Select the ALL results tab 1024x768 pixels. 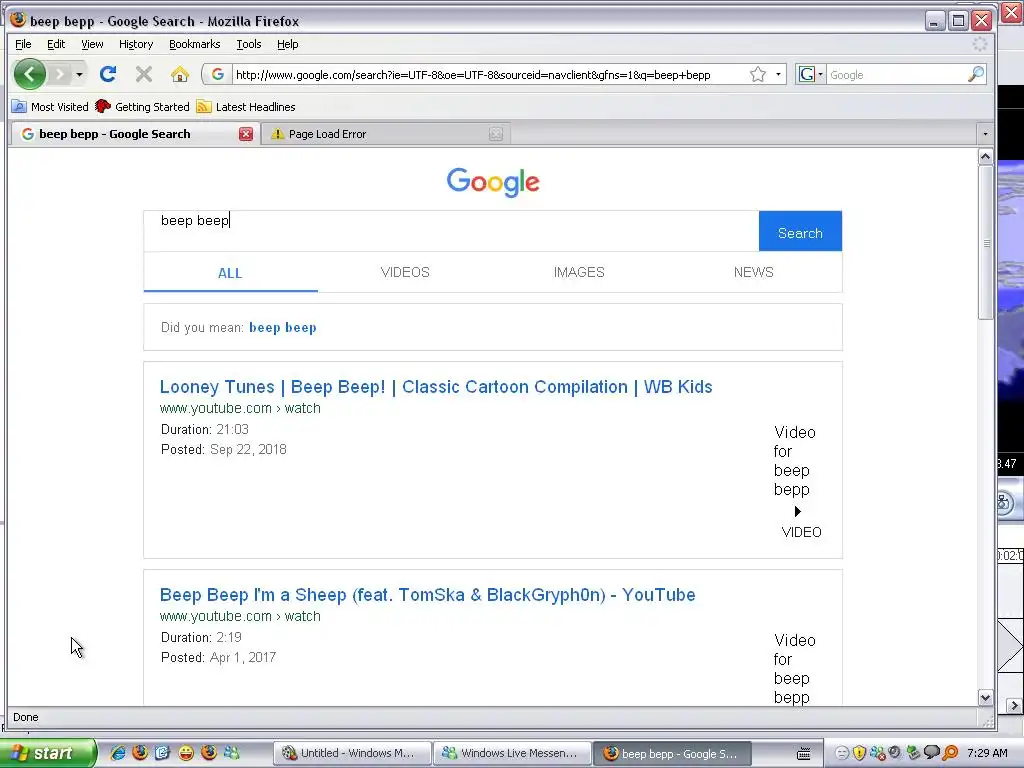pyautogui.click(x=230, y=273)
